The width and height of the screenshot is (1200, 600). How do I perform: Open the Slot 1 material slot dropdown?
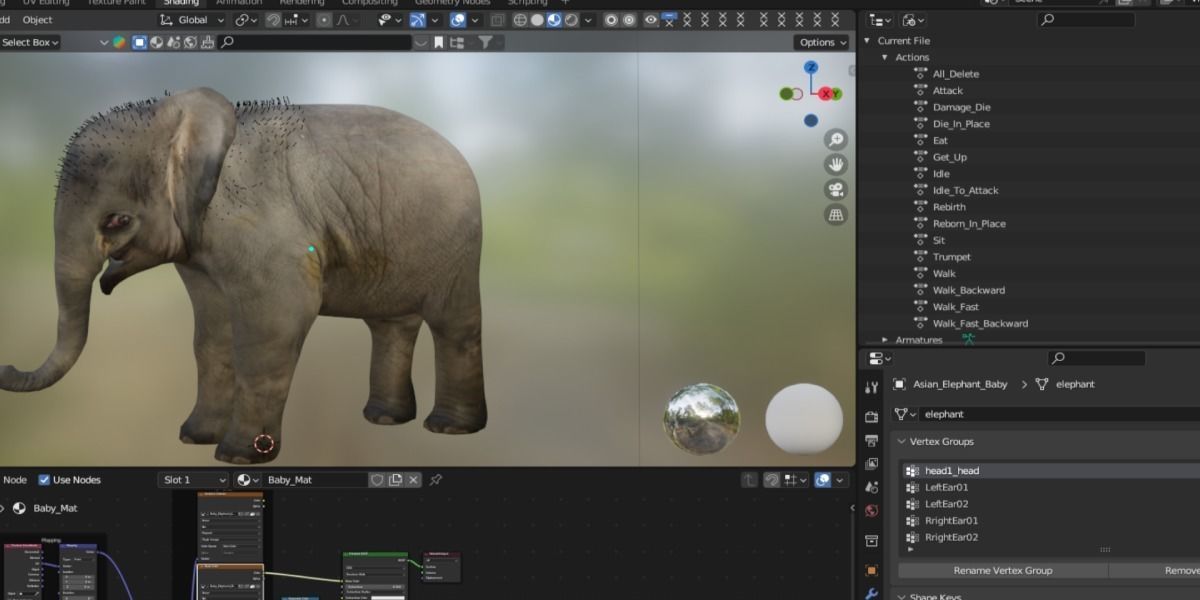[193, 480]
